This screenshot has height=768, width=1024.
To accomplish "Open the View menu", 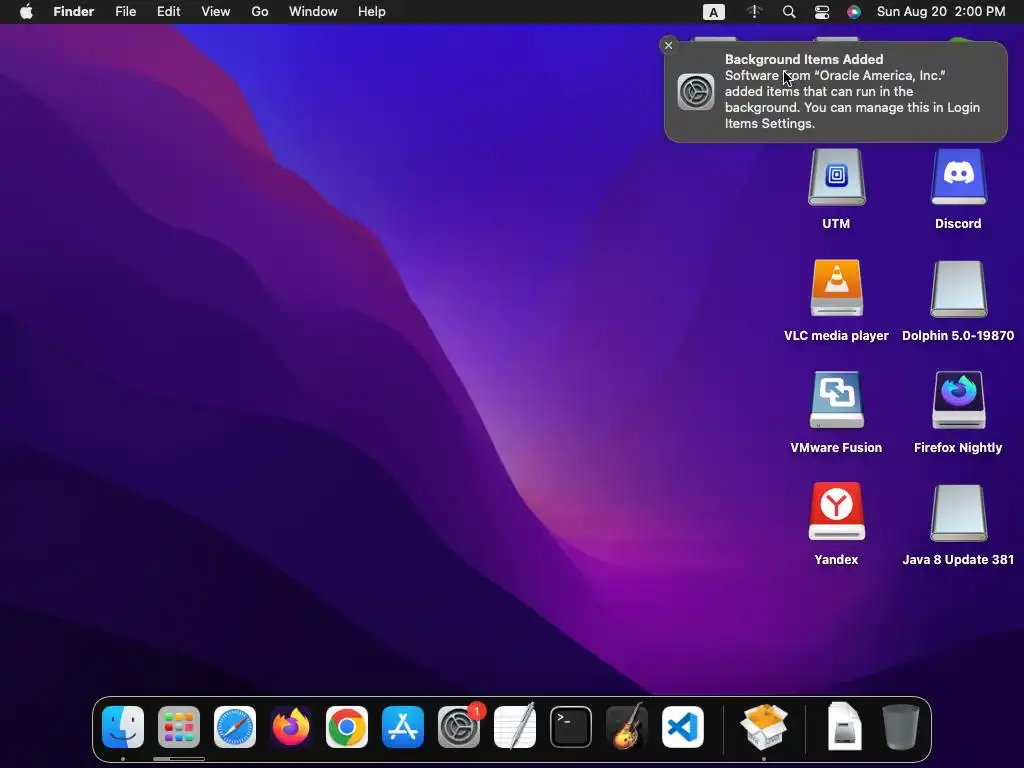I will click(216, 12).
